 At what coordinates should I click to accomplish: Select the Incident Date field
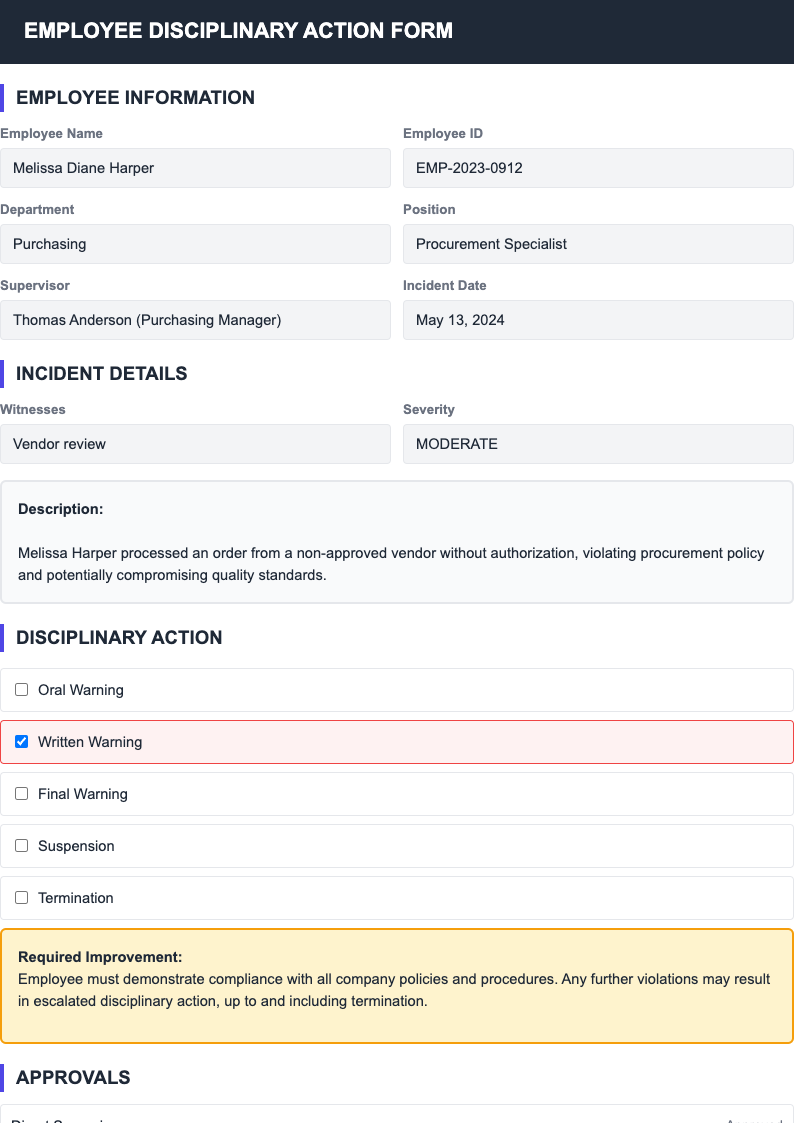click(597, 320)
